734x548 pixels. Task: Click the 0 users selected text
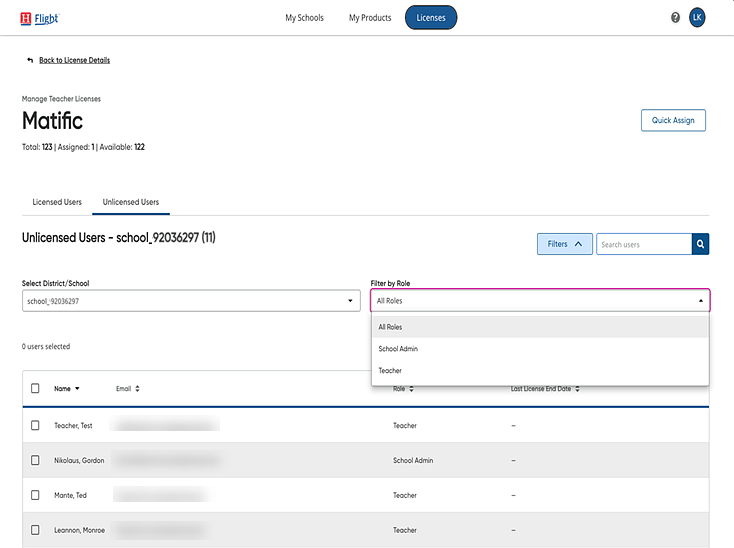46,347
